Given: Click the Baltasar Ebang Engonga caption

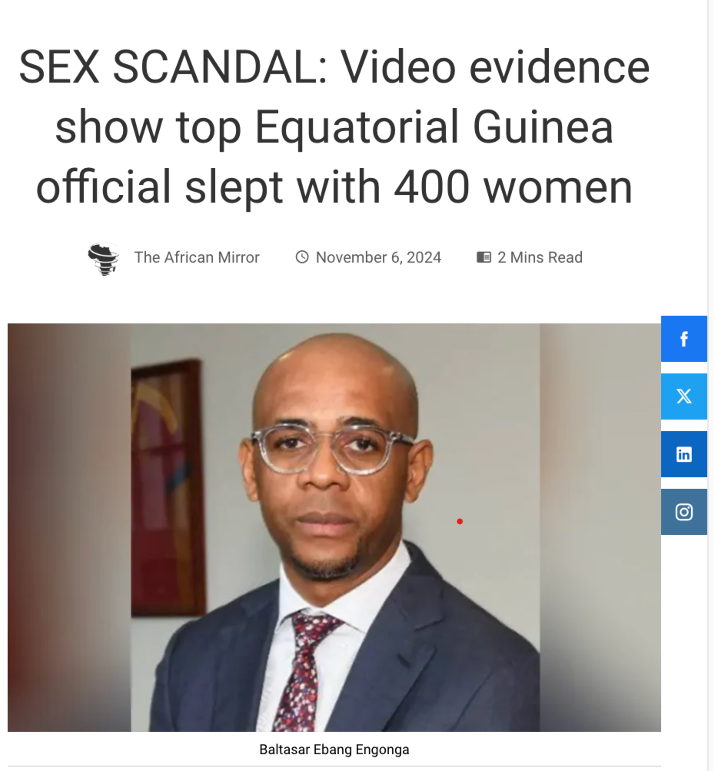Looking at the screenshot, I should (334, 749).
